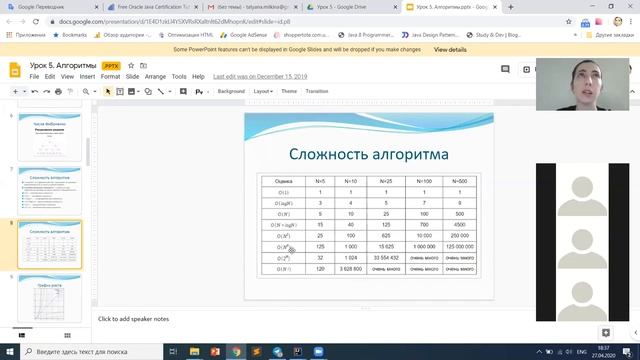Click the Google Slides home logo
Viewport: 640px width, 360px height.
15,70
